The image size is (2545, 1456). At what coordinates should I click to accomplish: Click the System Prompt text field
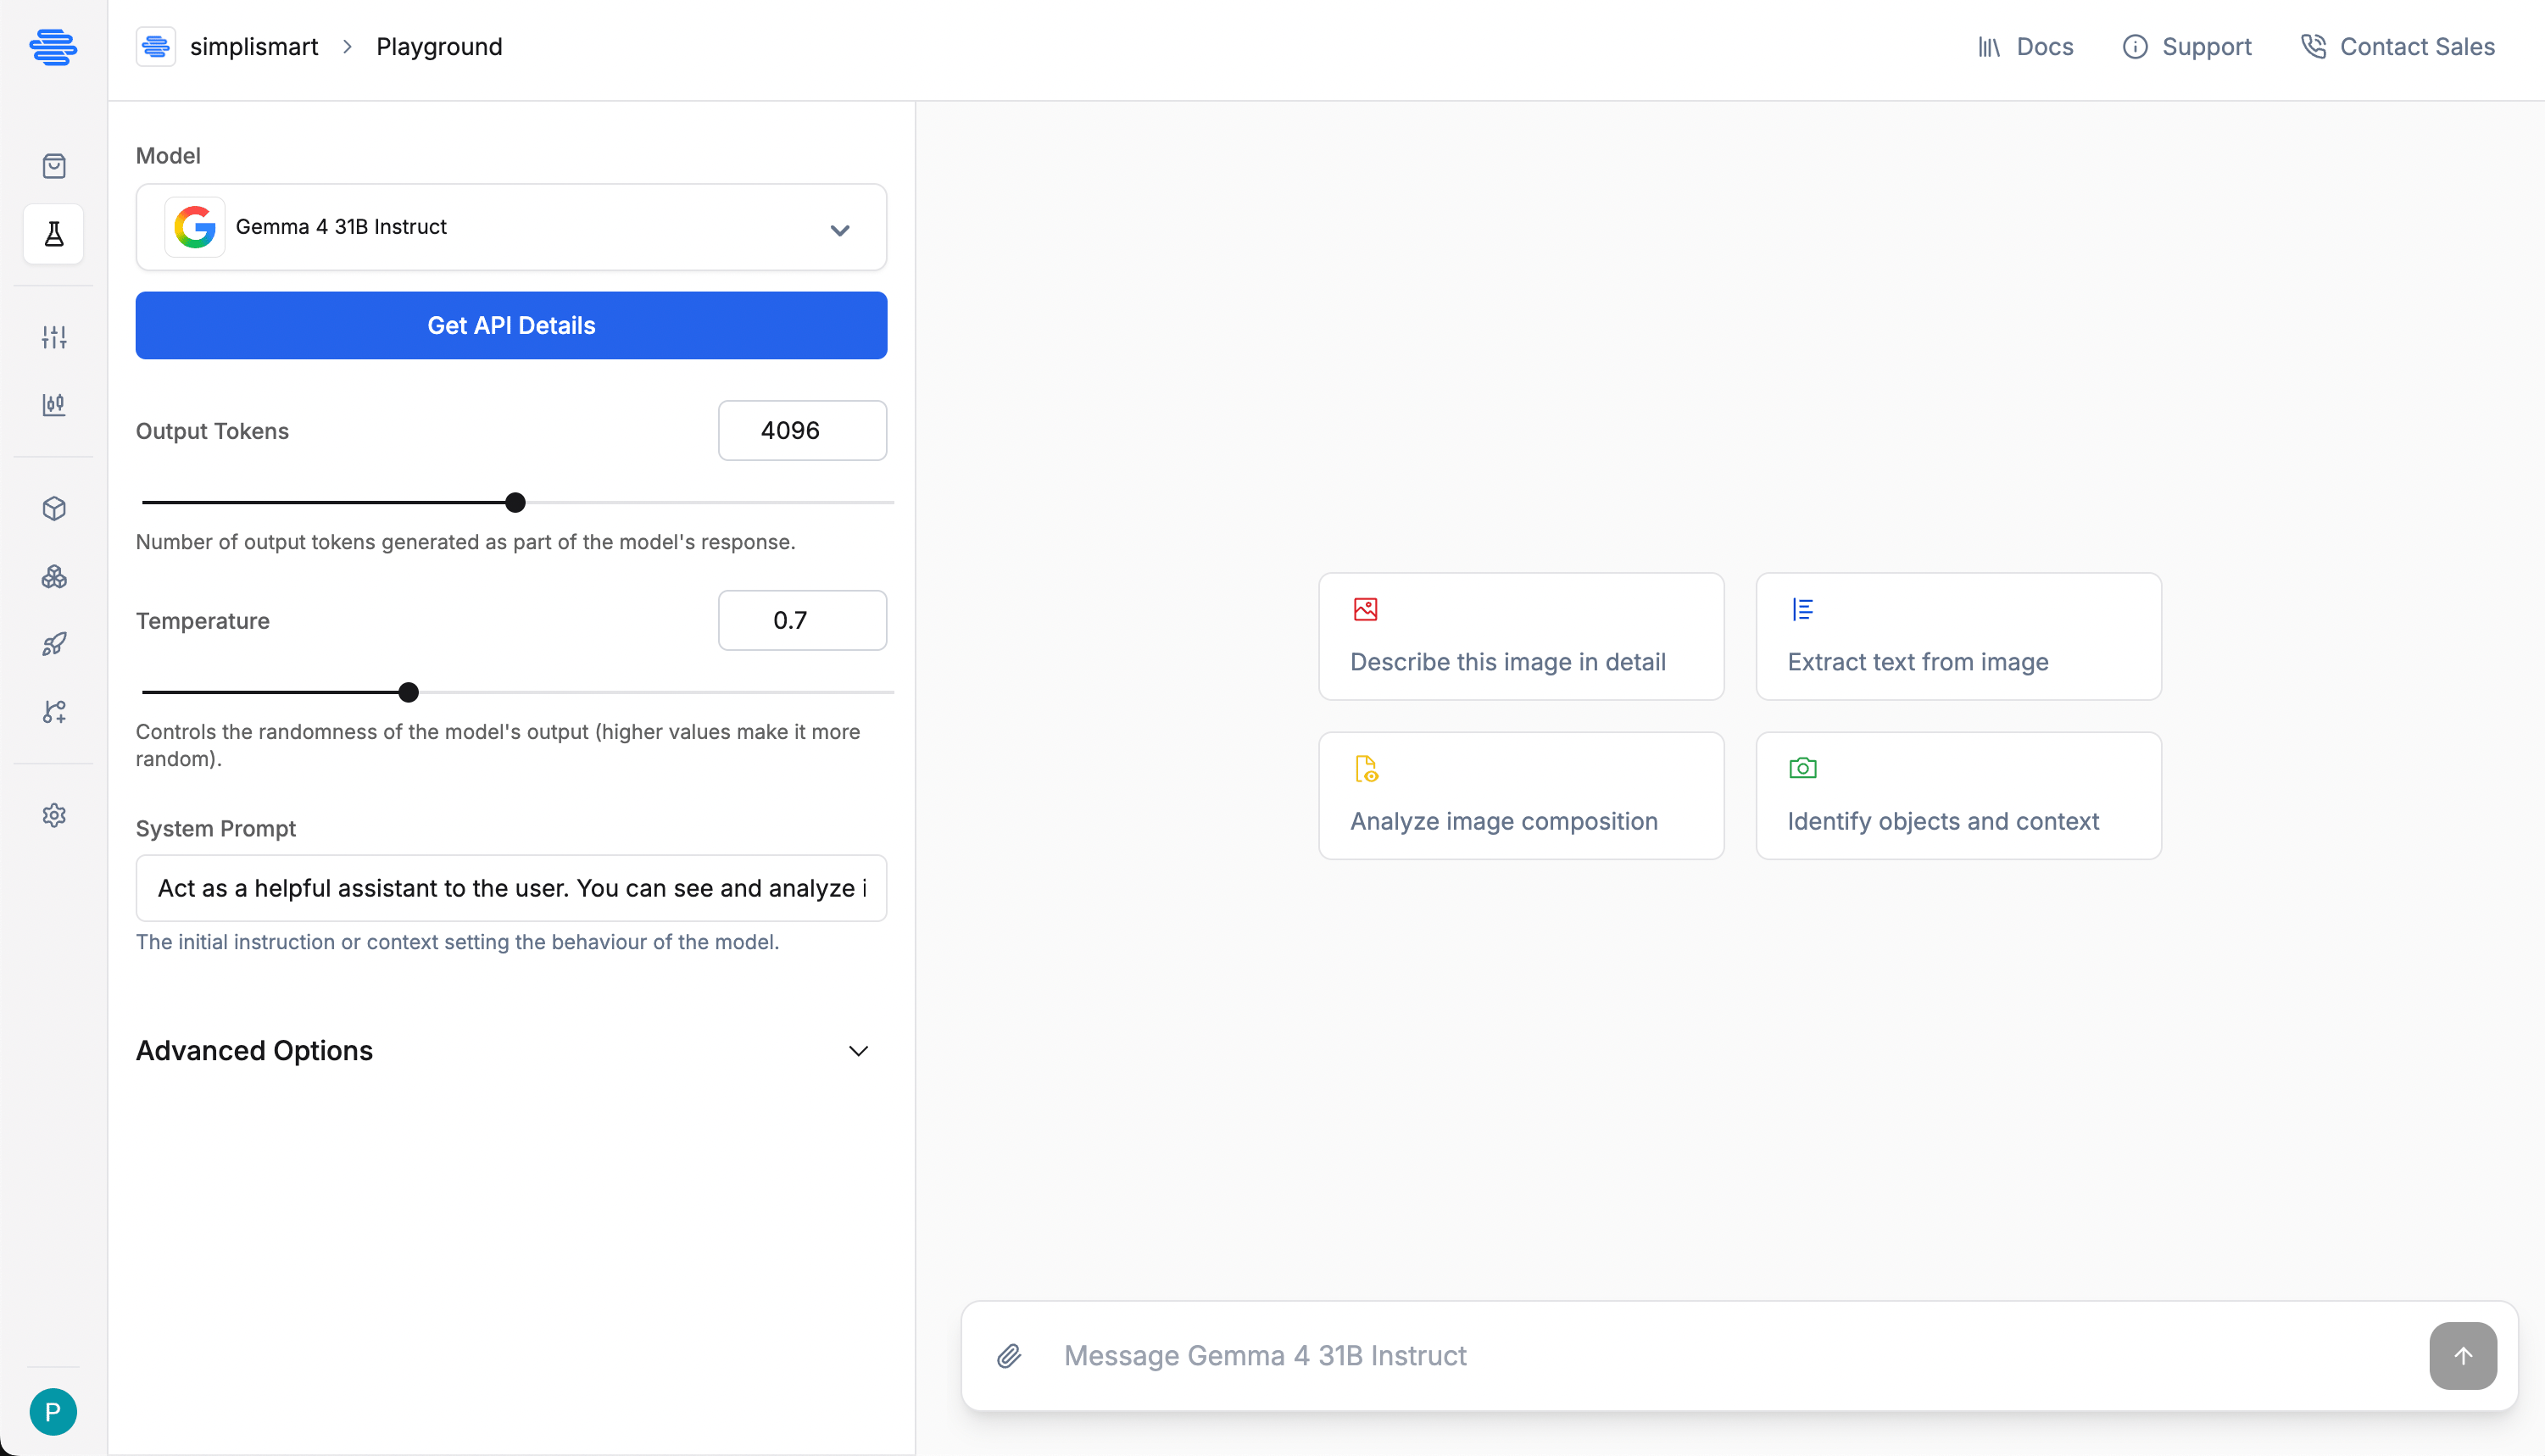(511, 888)
